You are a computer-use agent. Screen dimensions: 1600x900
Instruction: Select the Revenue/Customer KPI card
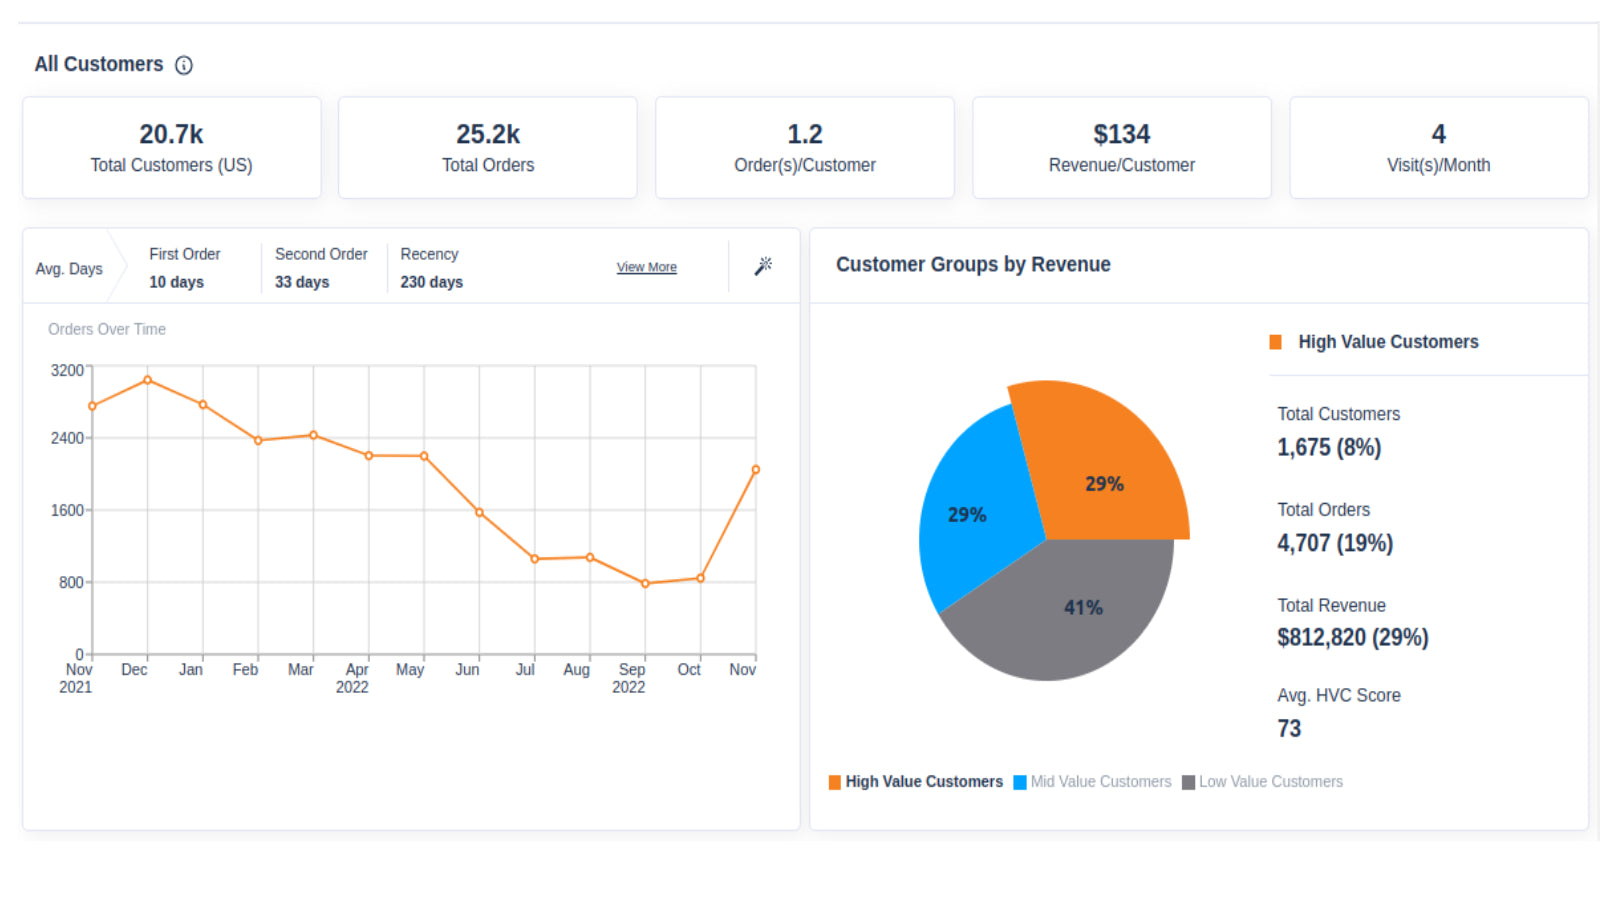coord(1121,147)
